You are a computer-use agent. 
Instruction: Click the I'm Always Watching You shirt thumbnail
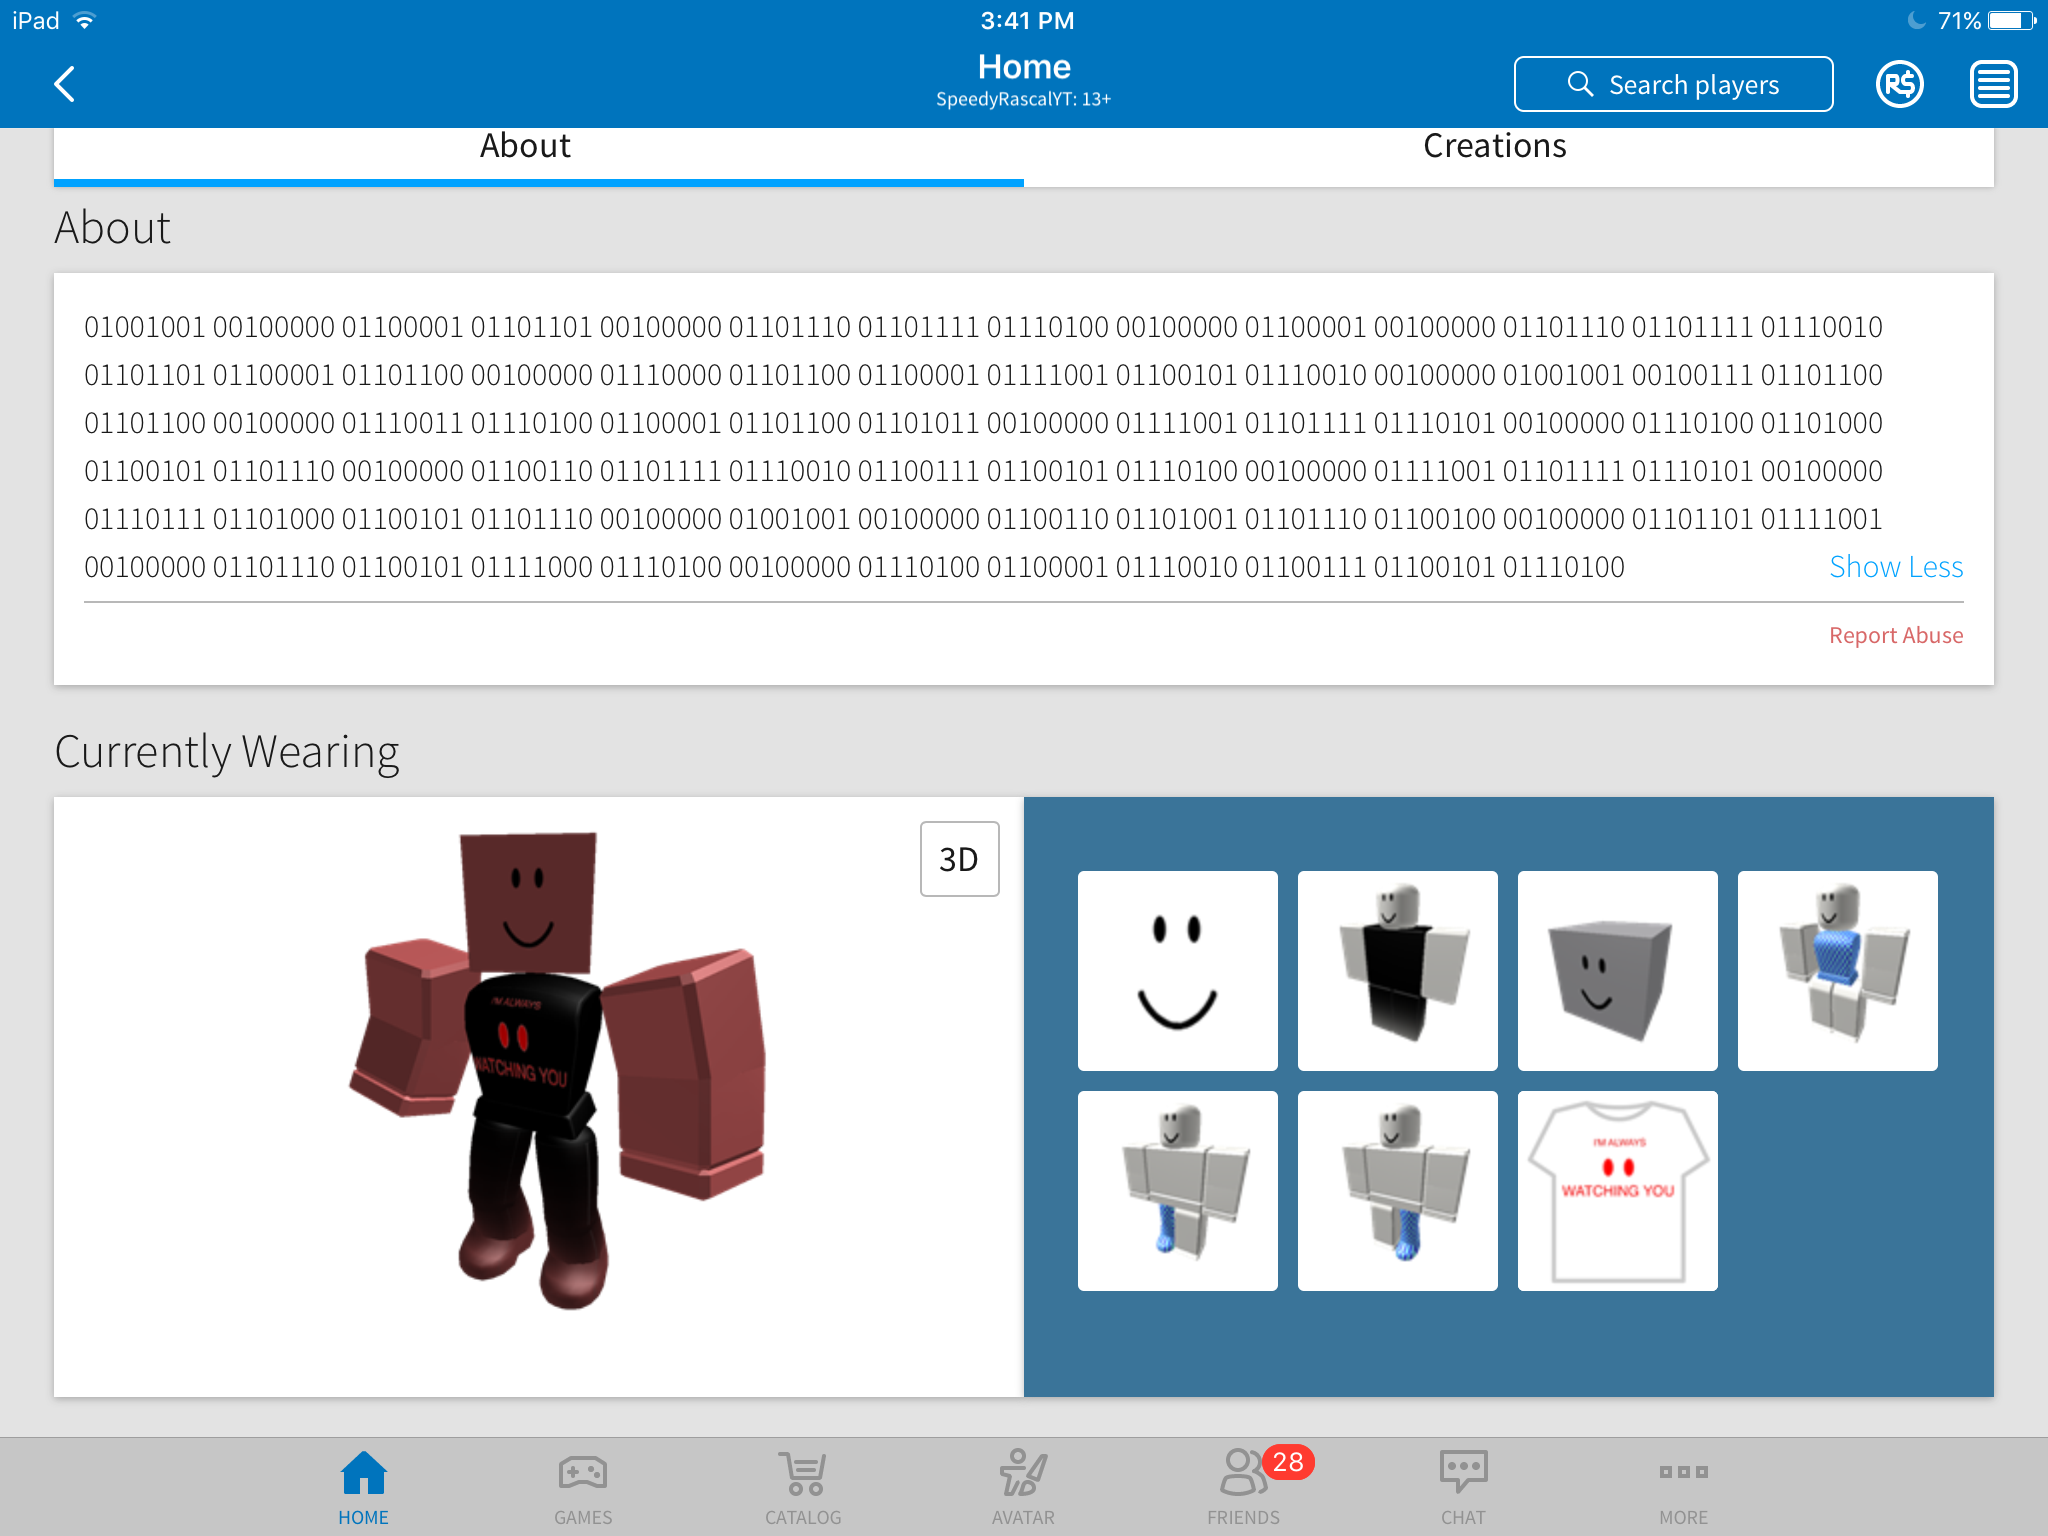[1617, 1191]
